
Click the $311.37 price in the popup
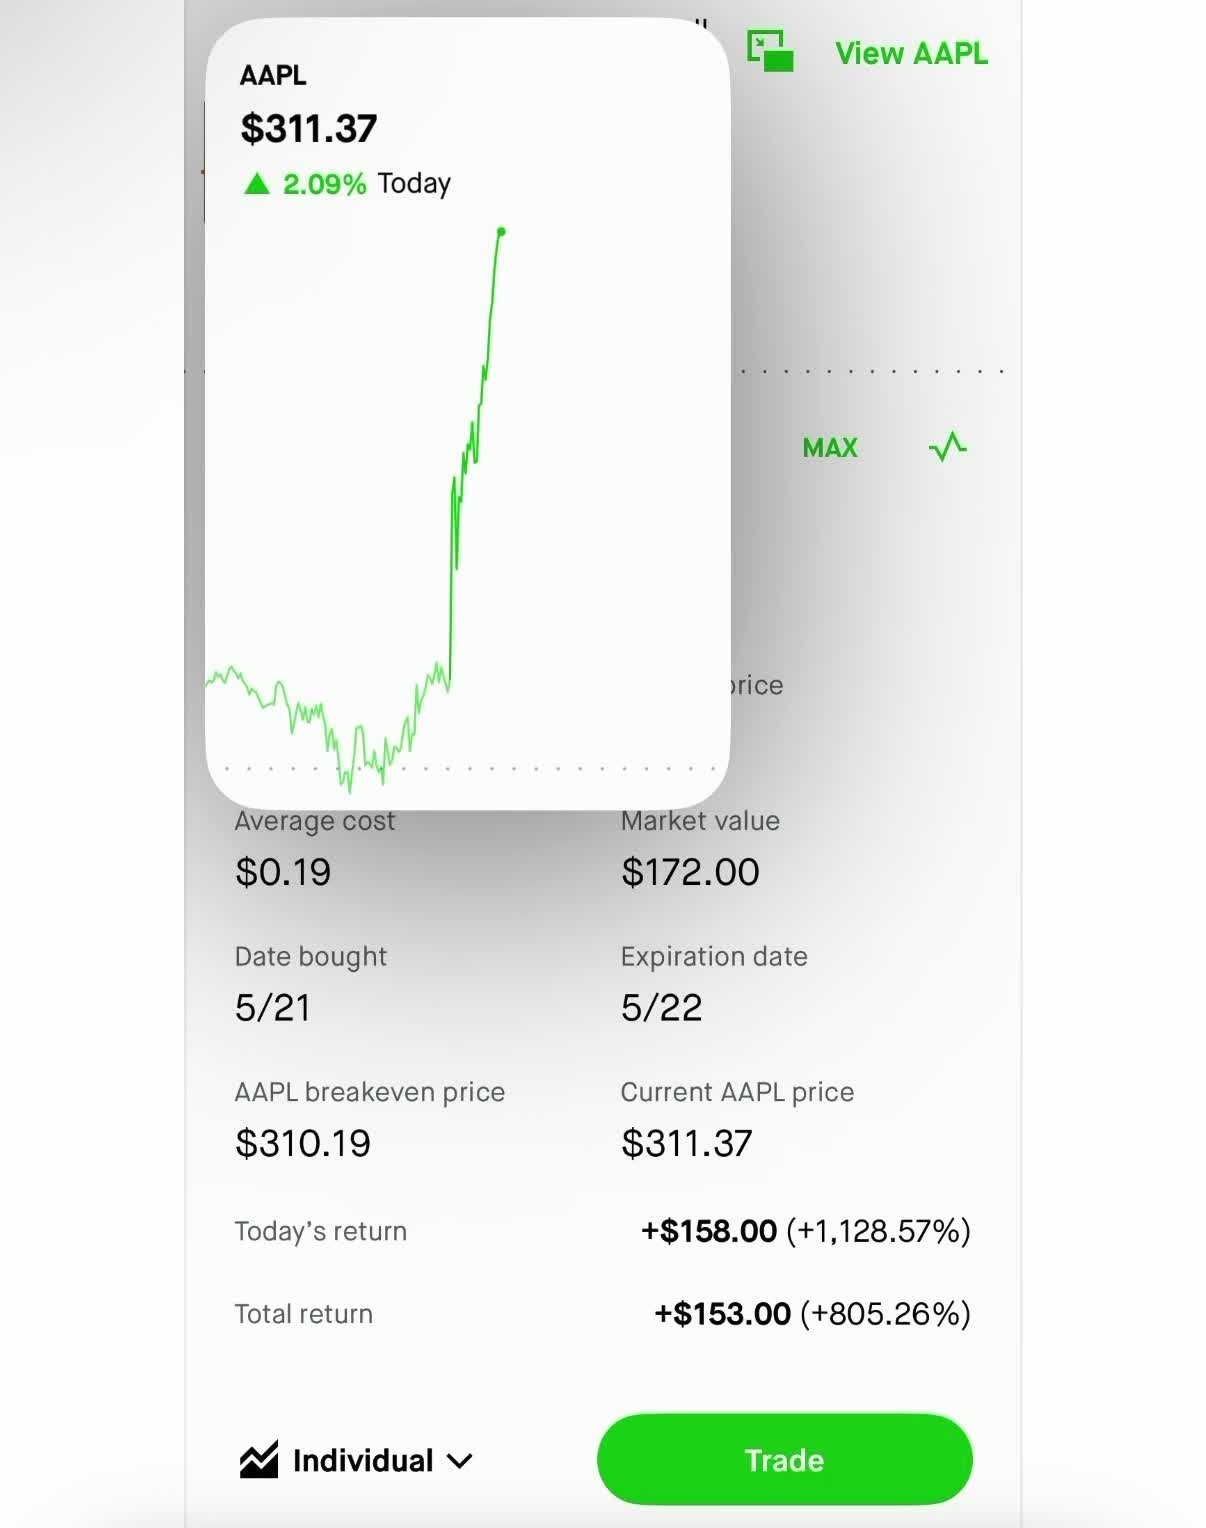[308, 128]
